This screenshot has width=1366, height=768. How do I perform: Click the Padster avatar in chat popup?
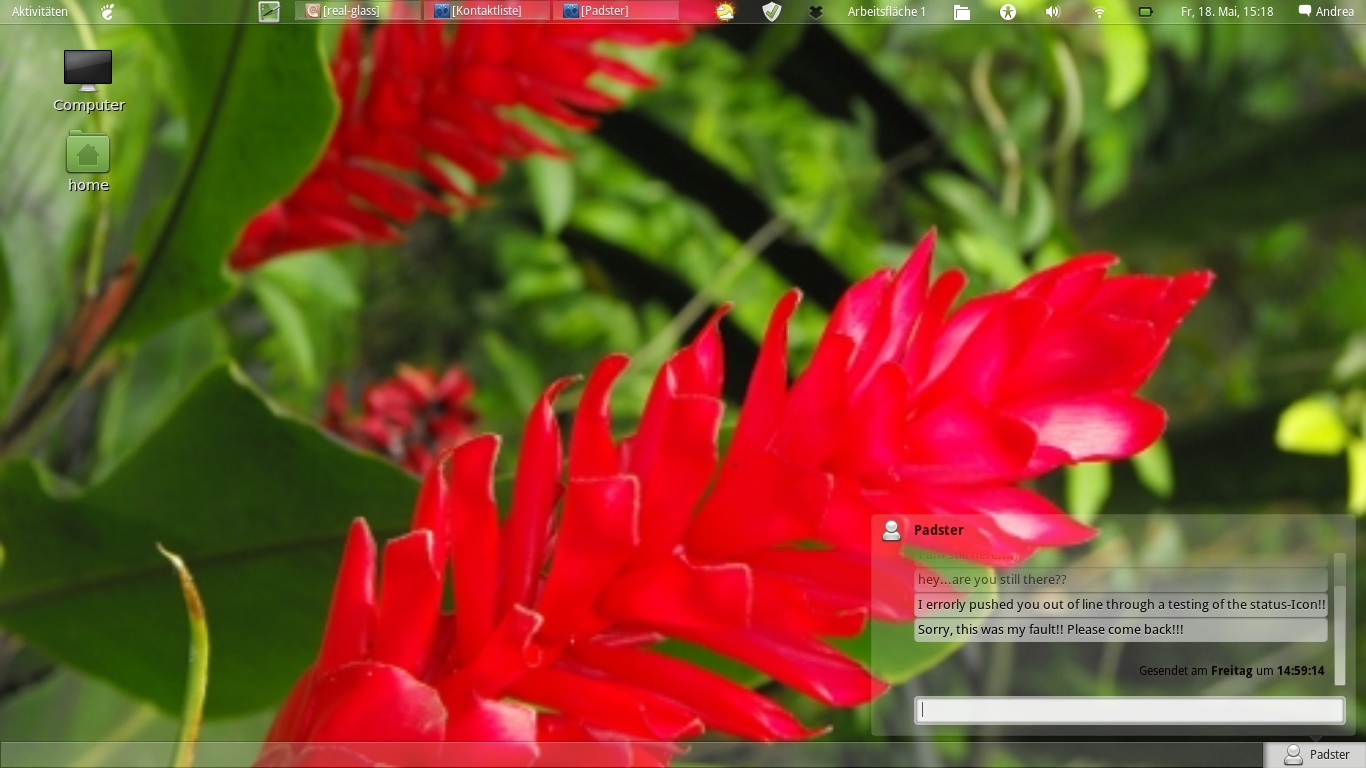(x=891, y=530)
